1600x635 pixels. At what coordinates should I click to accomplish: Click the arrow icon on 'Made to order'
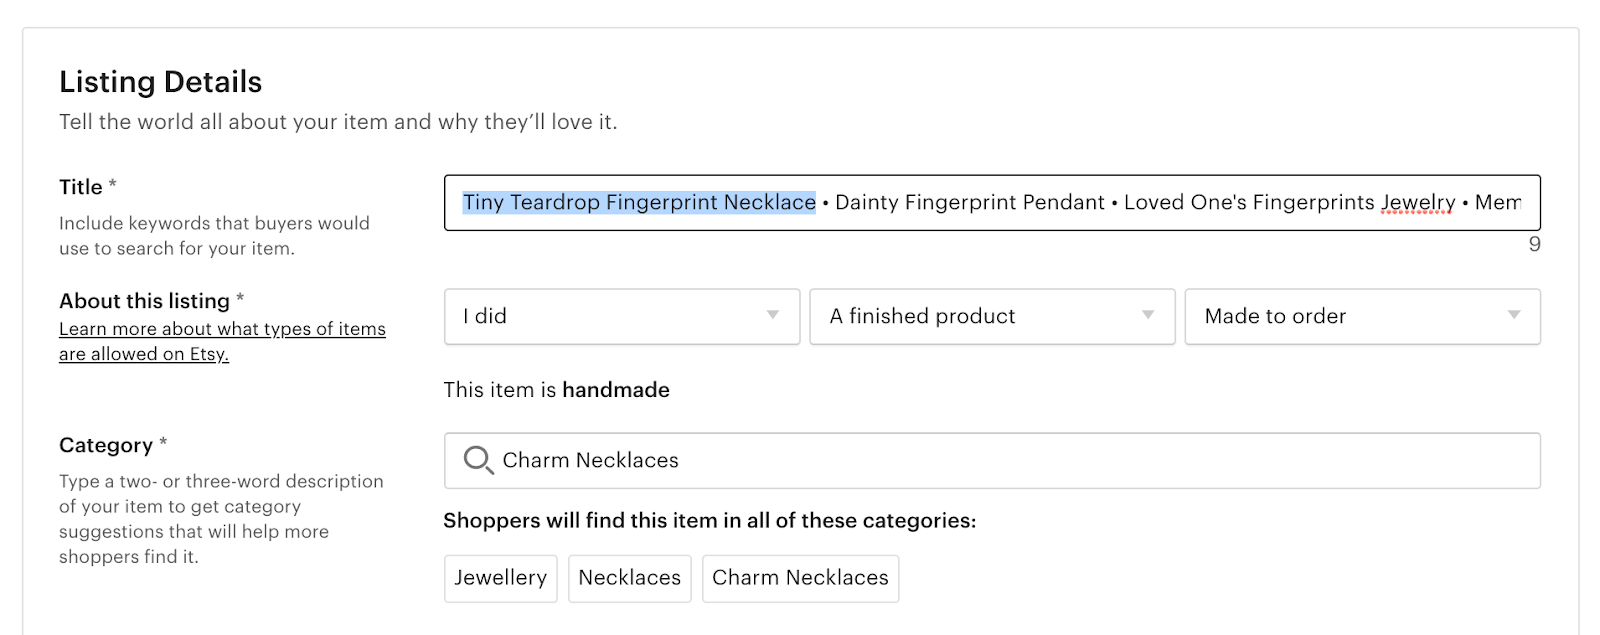coord(1514,315)
